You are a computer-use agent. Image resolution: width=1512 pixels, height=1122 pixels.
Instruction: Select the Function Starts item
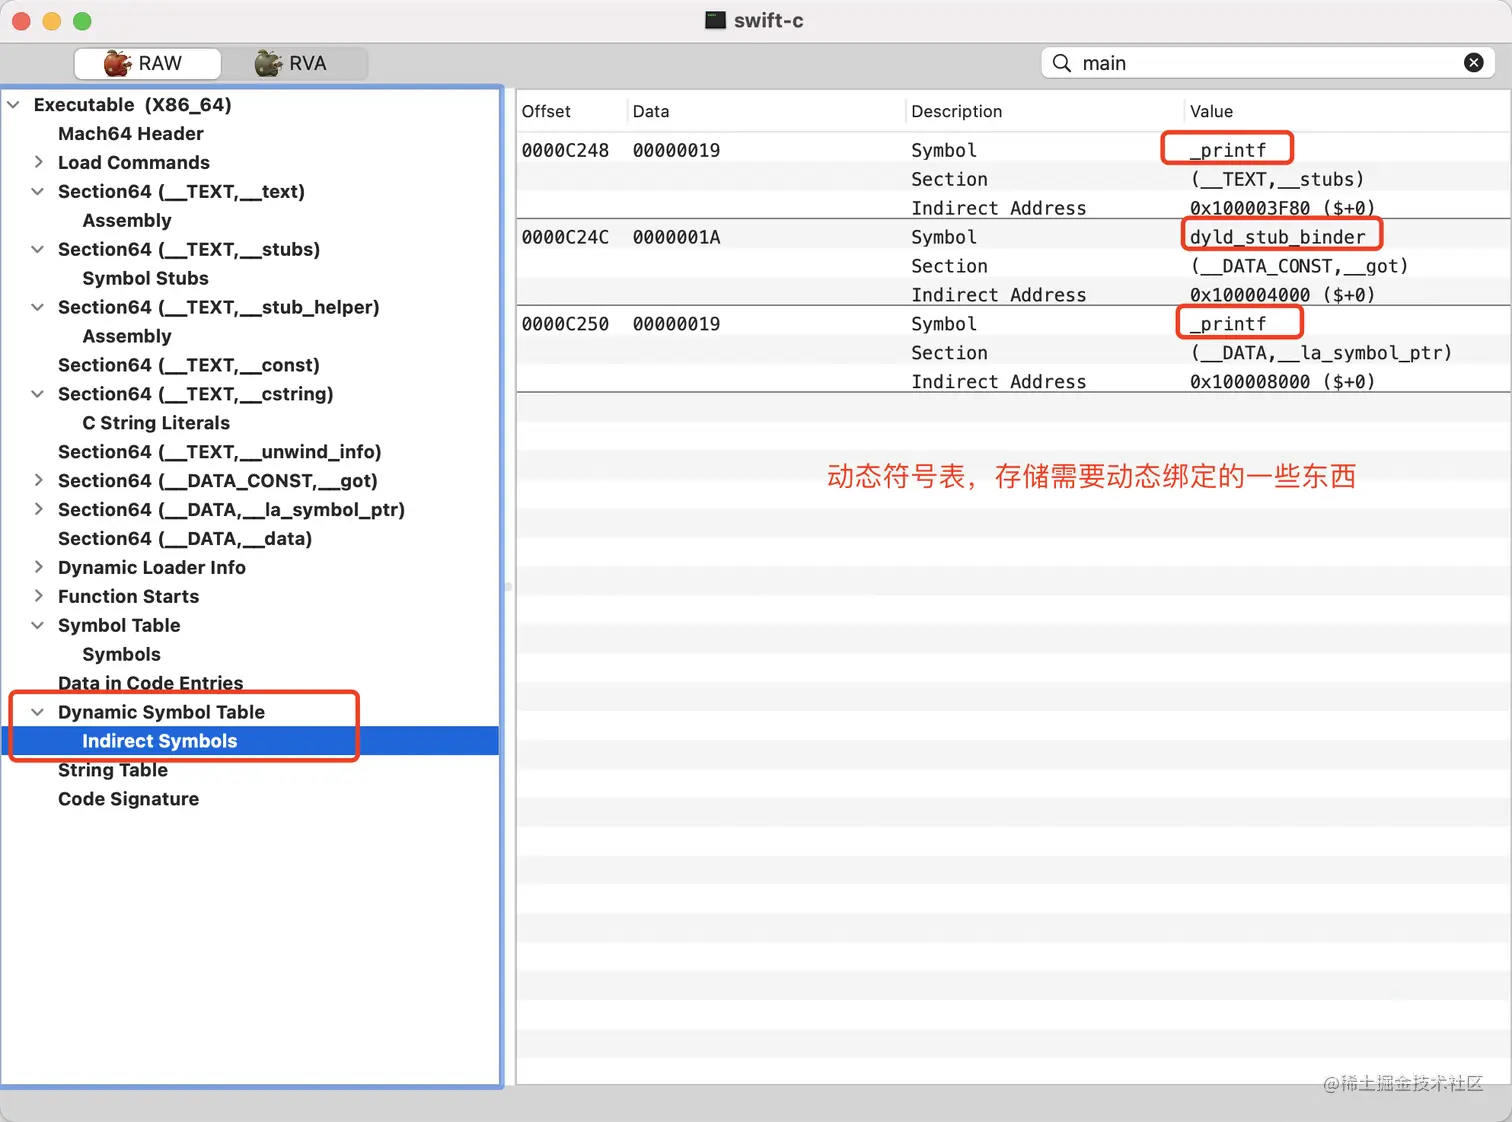[x=128, y=597]
